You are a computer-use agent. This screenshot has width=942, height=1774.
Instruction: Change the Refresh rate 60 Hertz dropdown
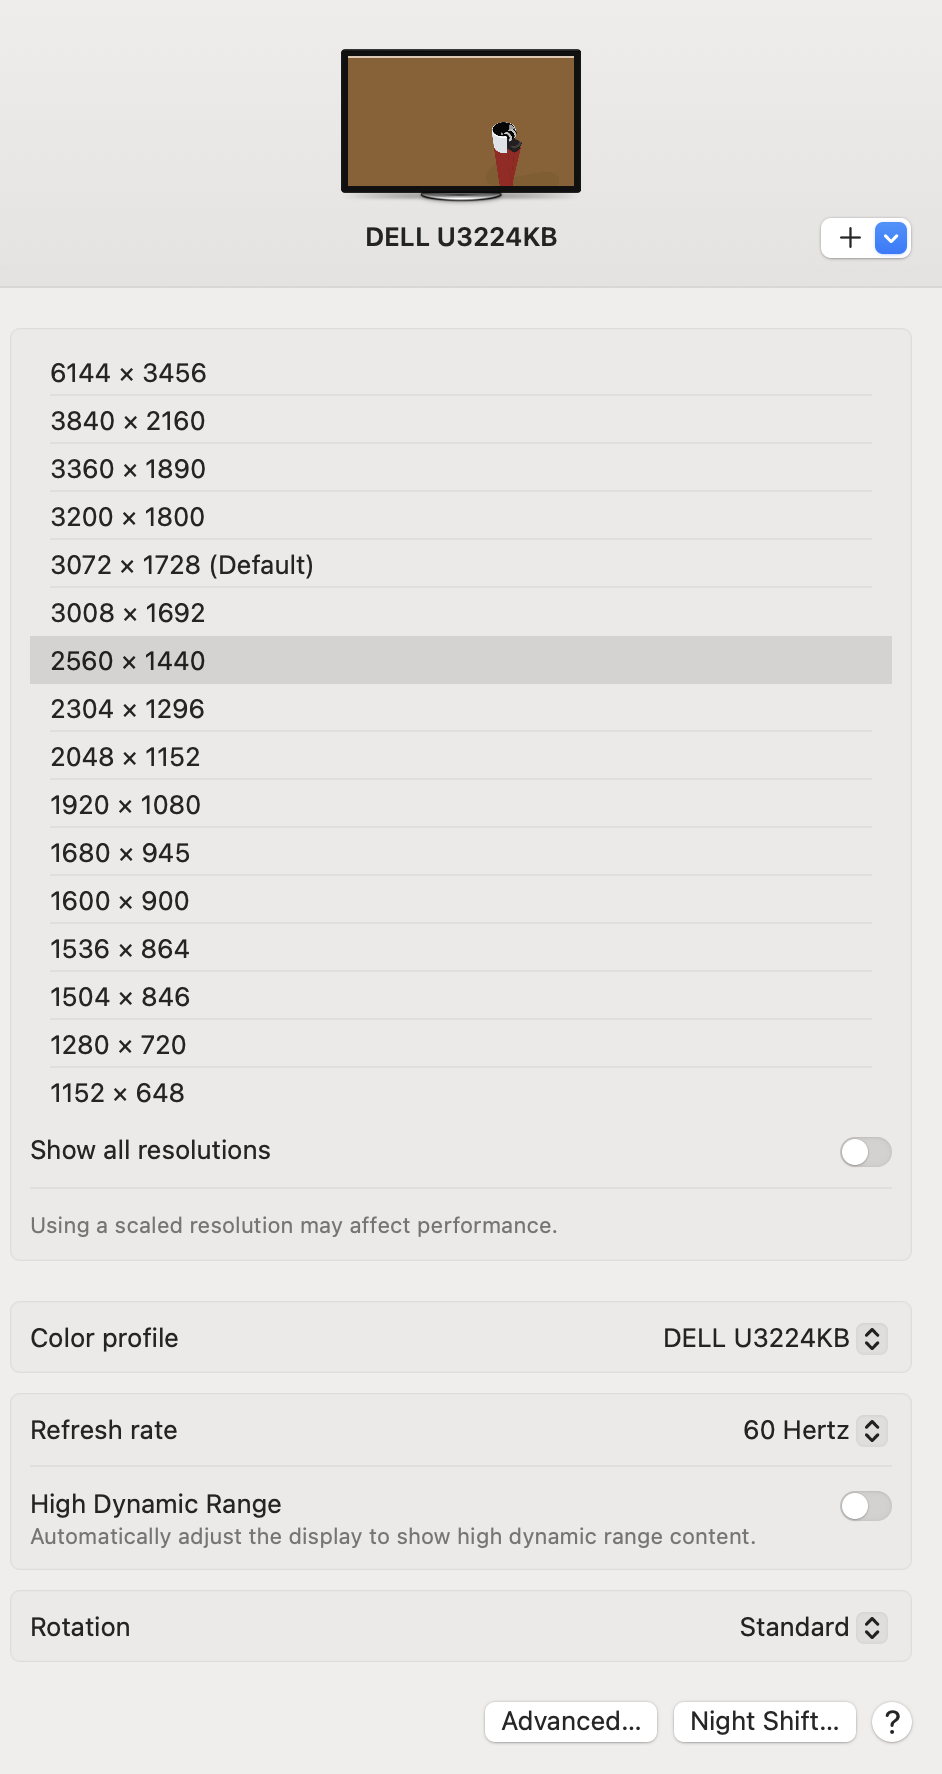coord(815,1431)
